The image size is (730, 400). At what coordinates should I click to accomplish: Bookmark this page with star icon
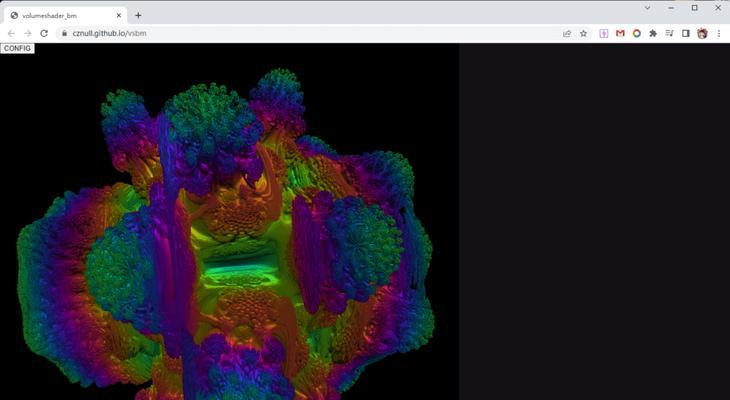click(x=583, y=34)
